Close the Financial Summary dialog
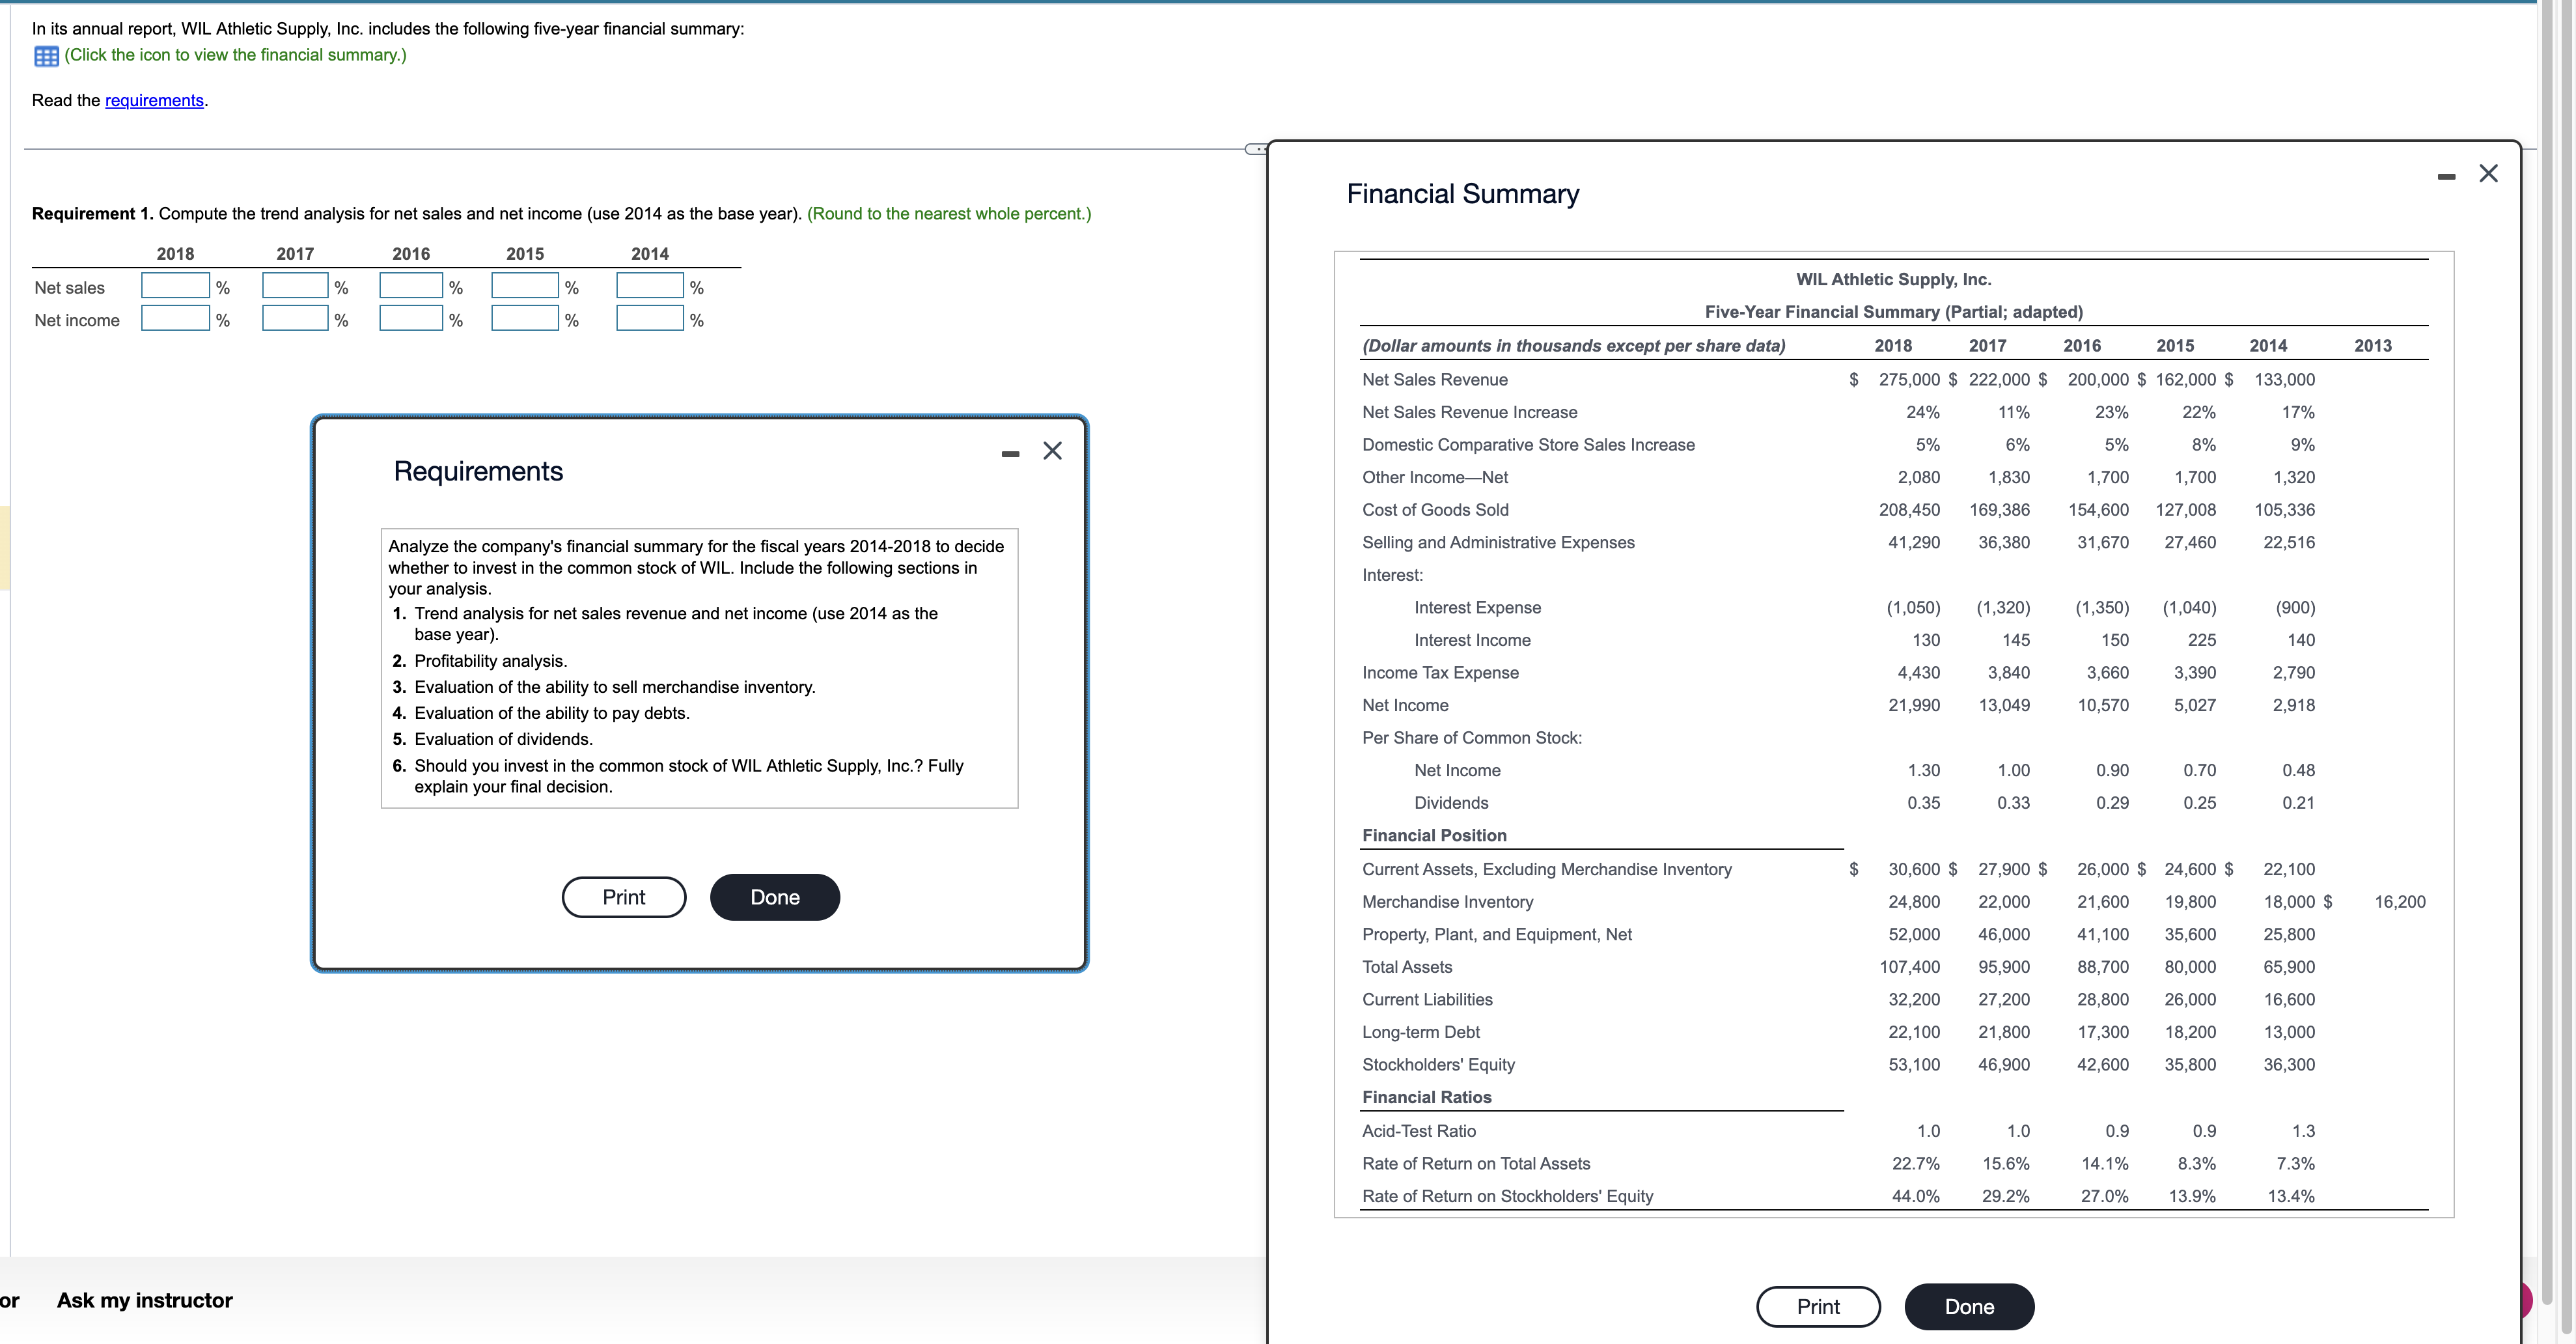The height and width of the screenshot is (1344, 2576). pyautogui.click(x=2489, y=173)
